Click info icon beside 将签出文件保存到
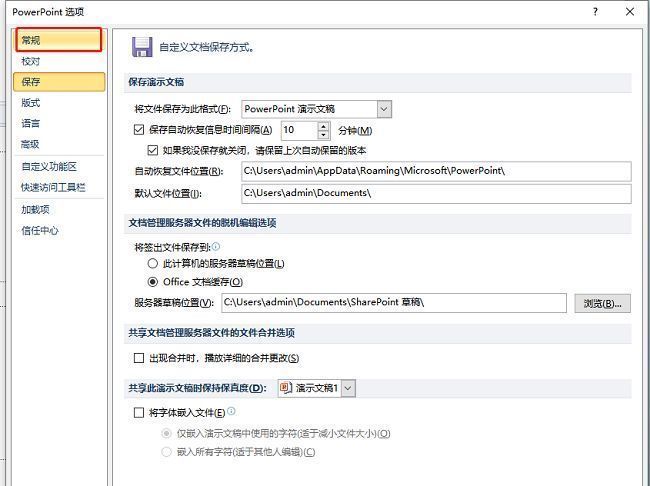This screenshot has width=650, height=486. tap(216, 246)
